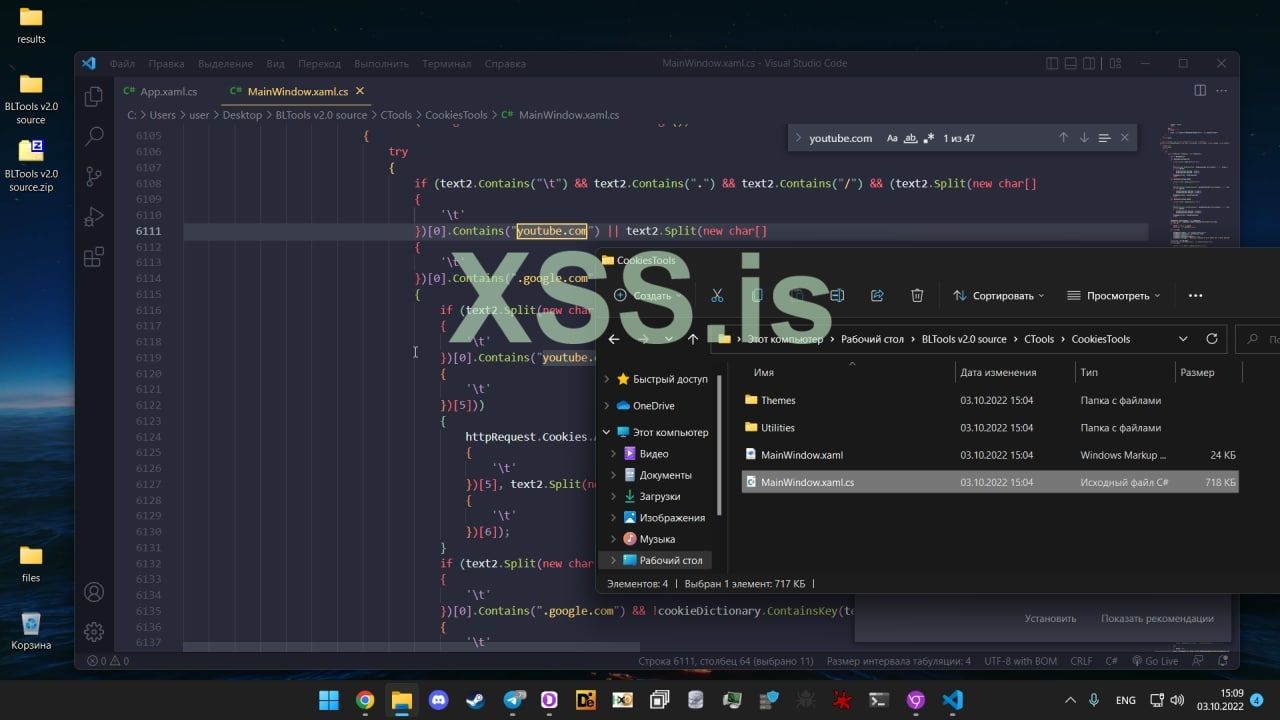Click the delete trash icon in File Explorer
This screenshot has height=720, width=1280.
coord(917,296)
